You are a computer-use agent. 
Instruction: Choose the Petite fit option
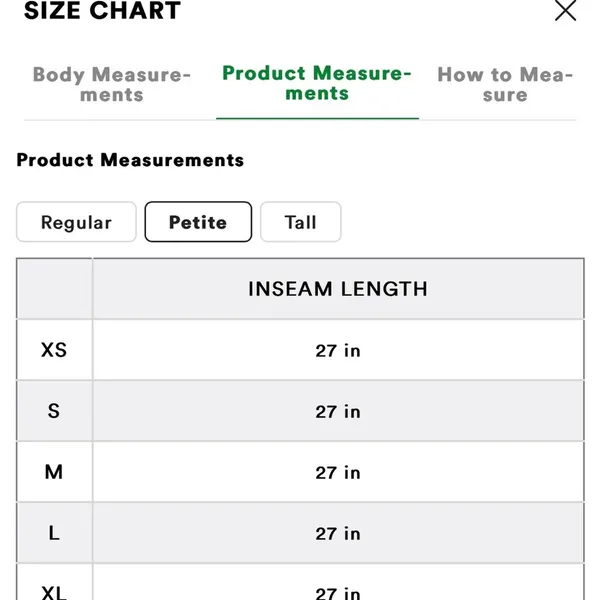[198, 222]
